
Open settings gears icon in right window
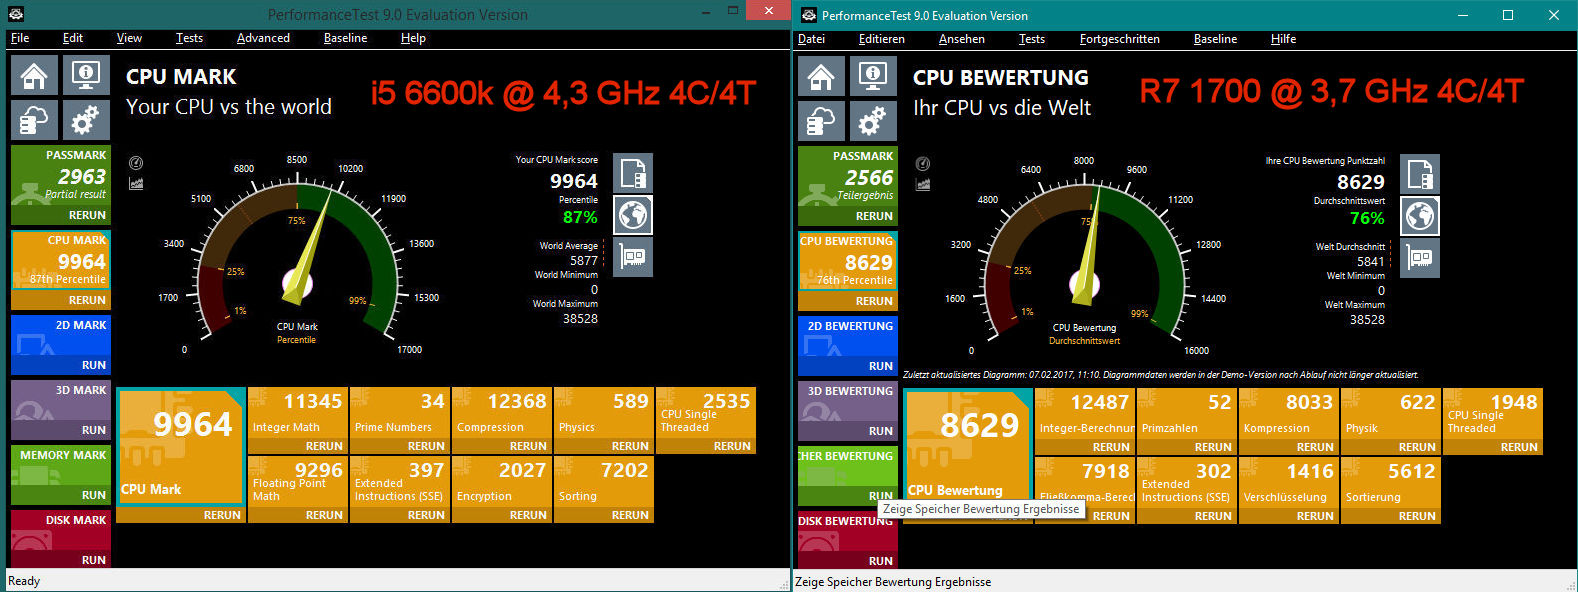[873, 121]
